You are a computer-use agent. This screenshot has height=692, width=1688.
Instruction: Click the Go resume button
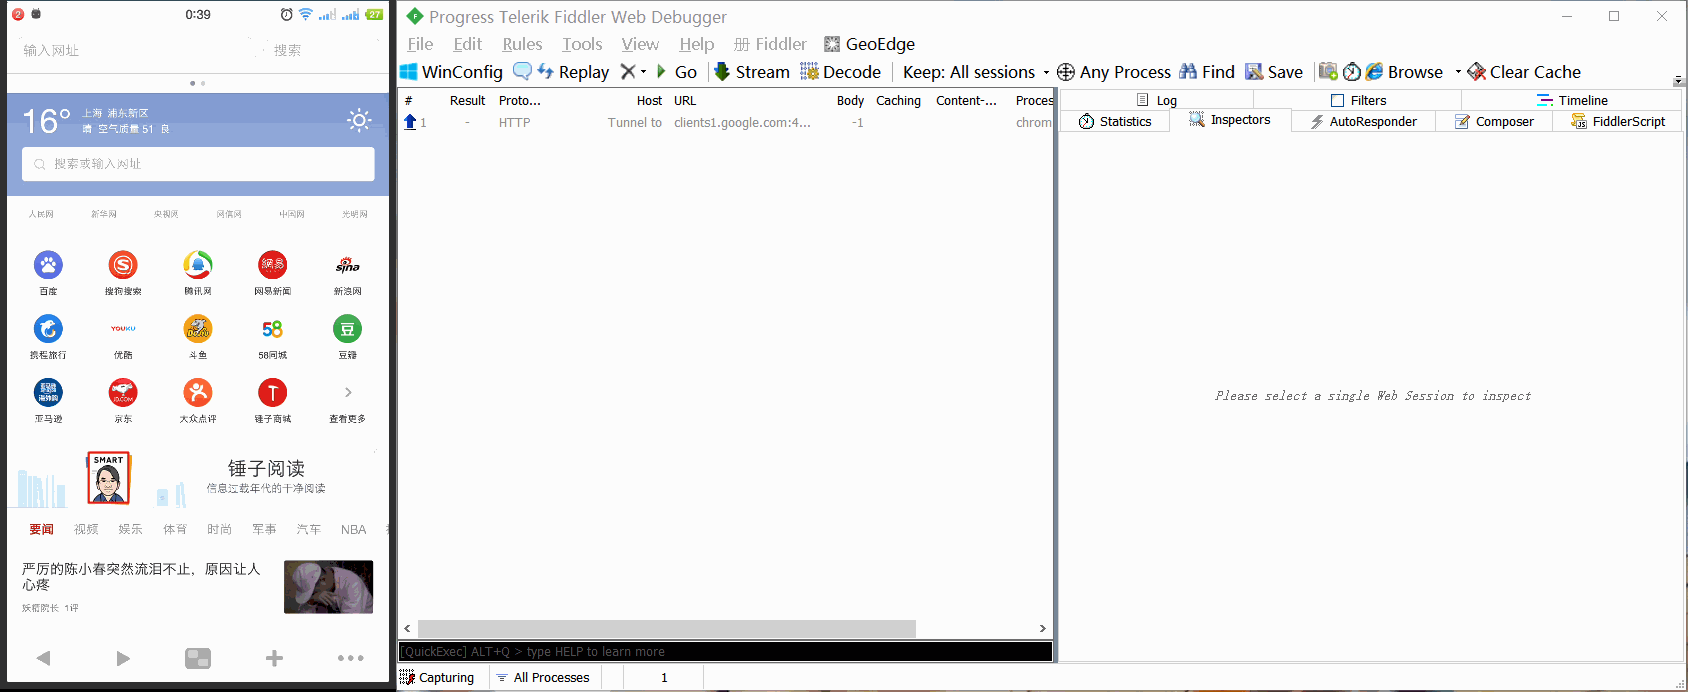676,72
